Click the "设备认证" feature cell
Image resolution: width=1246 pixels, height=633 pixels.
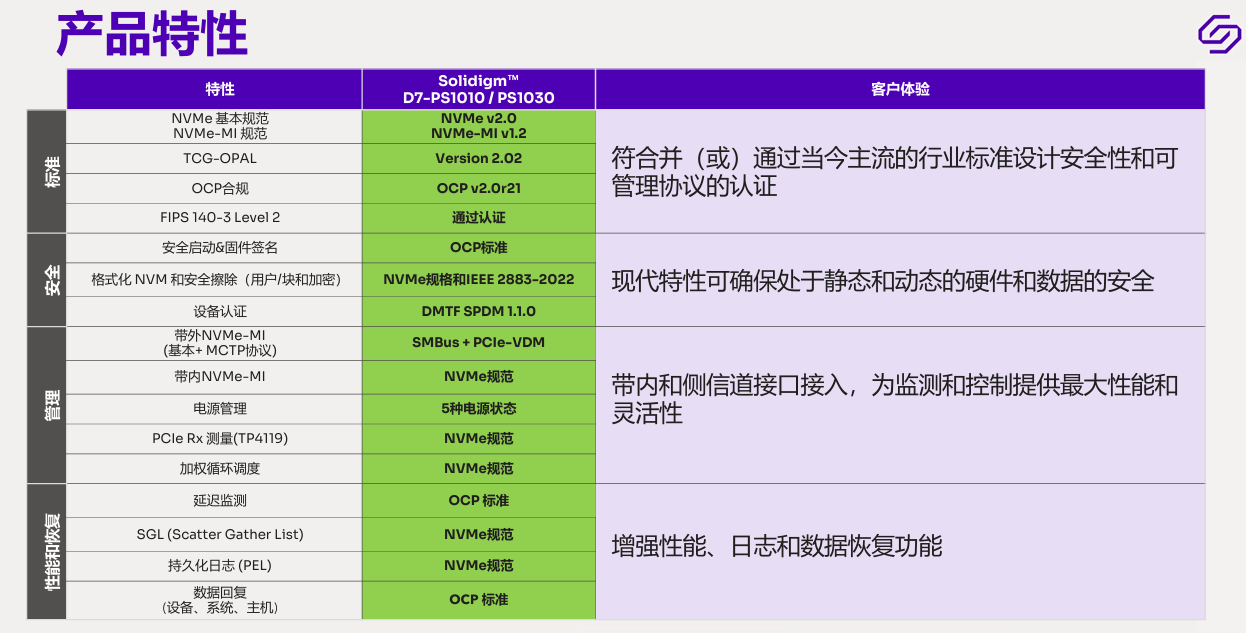tap(214, 312)
